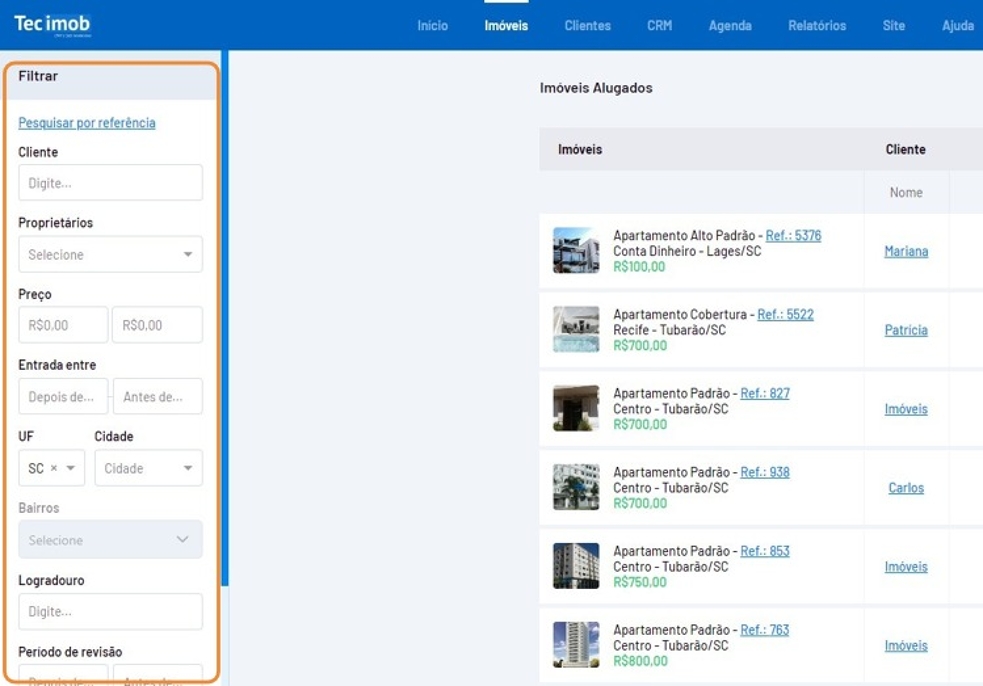Click the Pesquisar por referência link
Image resolution: width=983 pixels, height=686 pixels.
pos(87,123)
